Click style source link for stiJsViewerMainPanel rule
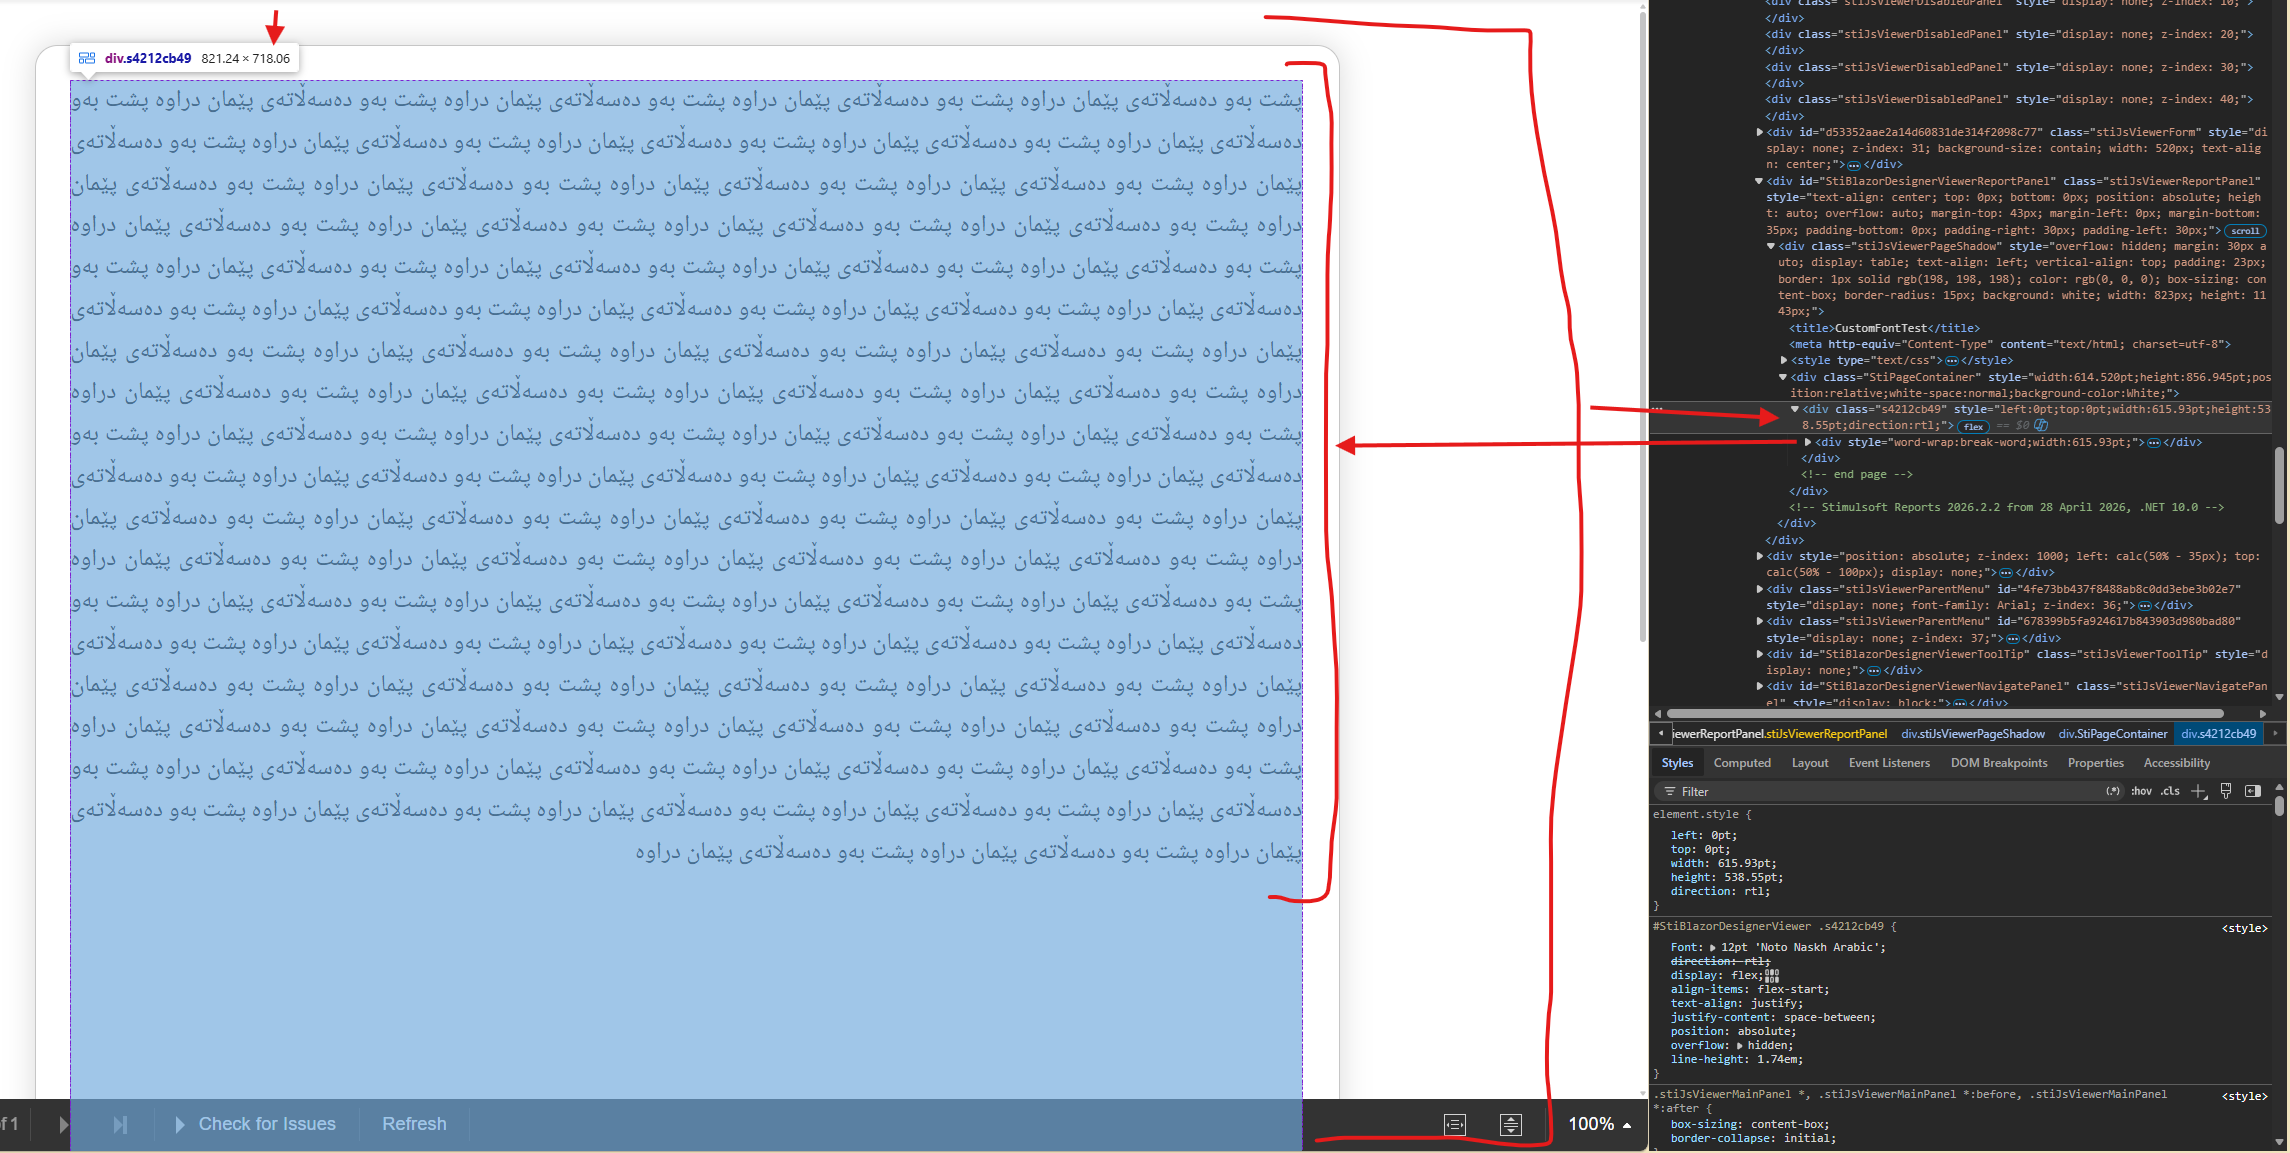 click(x=2244, y=1096)
